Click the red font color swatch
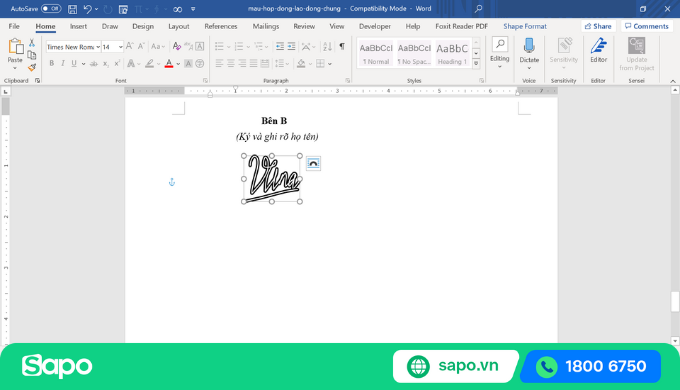The image size is (680, 390). coord(169,64)
